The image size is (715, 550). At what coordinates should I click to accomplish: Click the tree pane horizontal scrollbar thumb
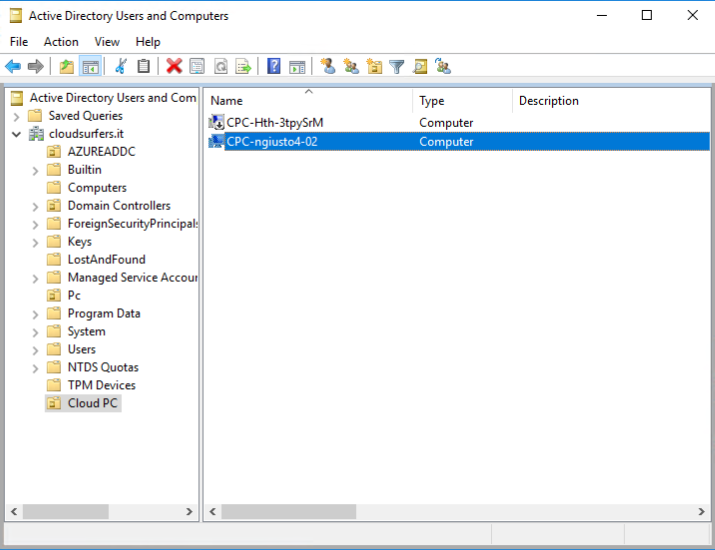(66, 512)
